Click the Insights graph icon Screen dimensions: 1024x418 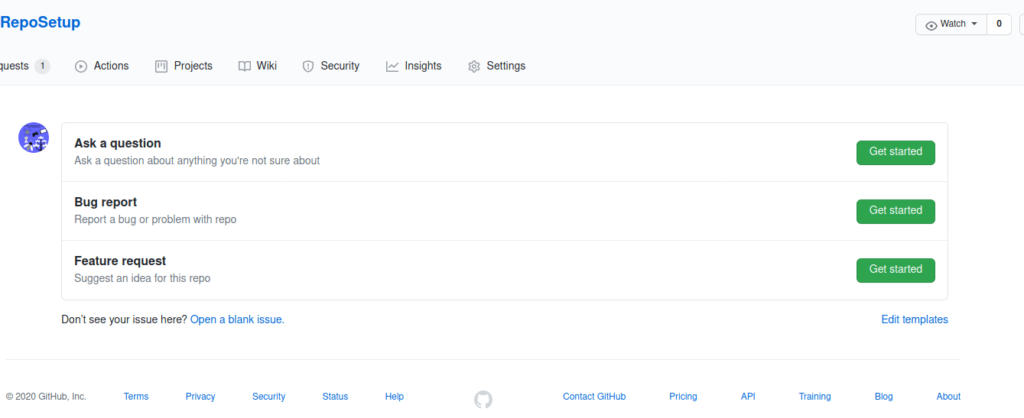(392, 66)
